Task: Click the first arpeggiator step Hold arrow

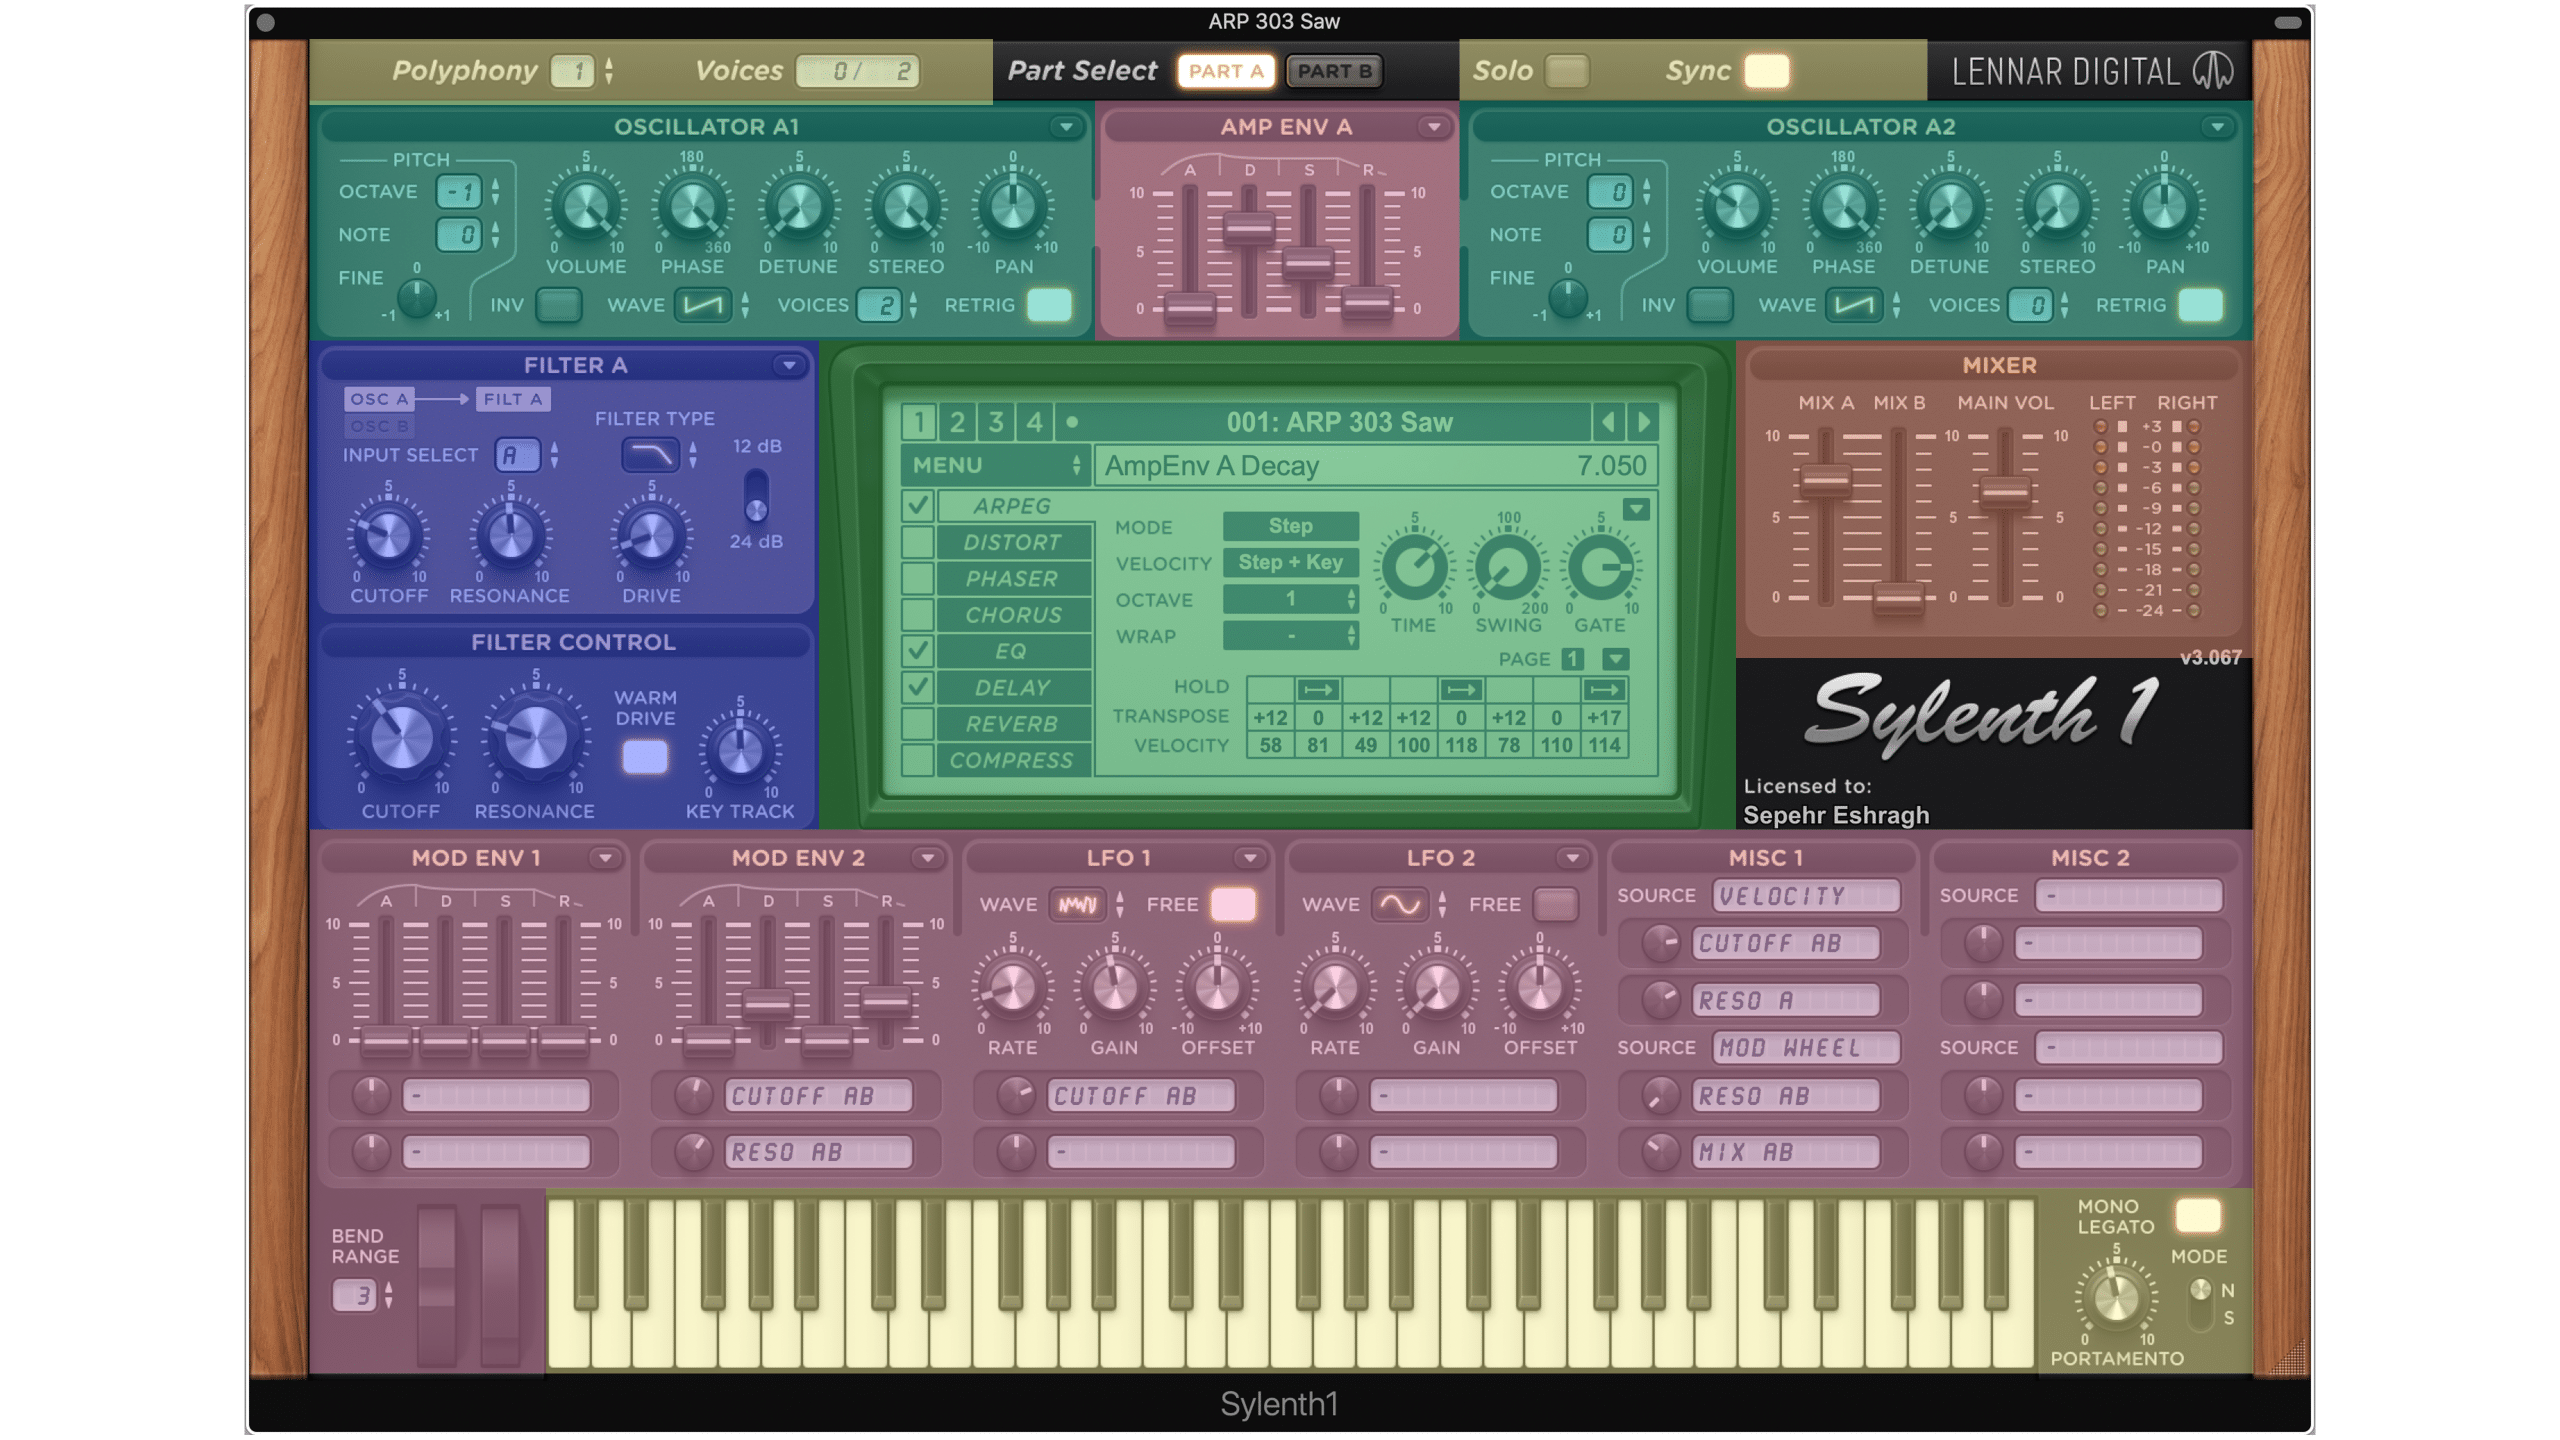Action: click(x=1318, y=690)
